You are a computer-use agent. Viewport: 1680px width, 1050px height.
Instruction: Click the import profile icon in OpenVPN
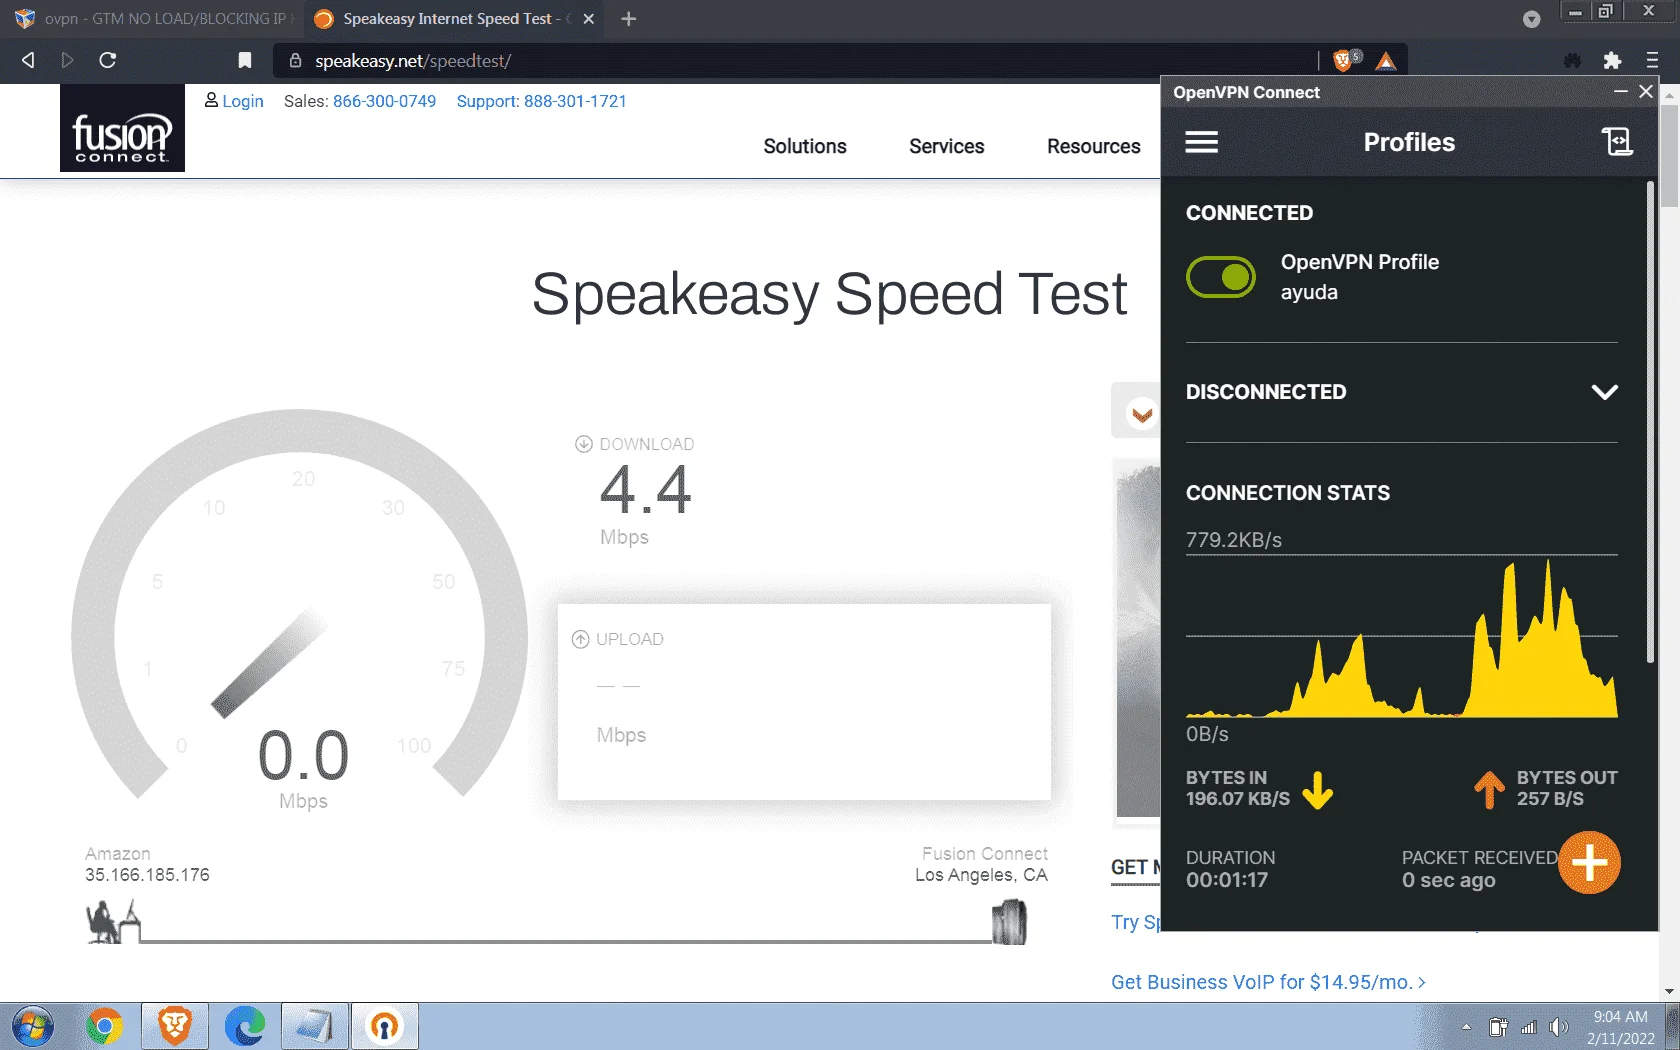tap(1617, 142)
